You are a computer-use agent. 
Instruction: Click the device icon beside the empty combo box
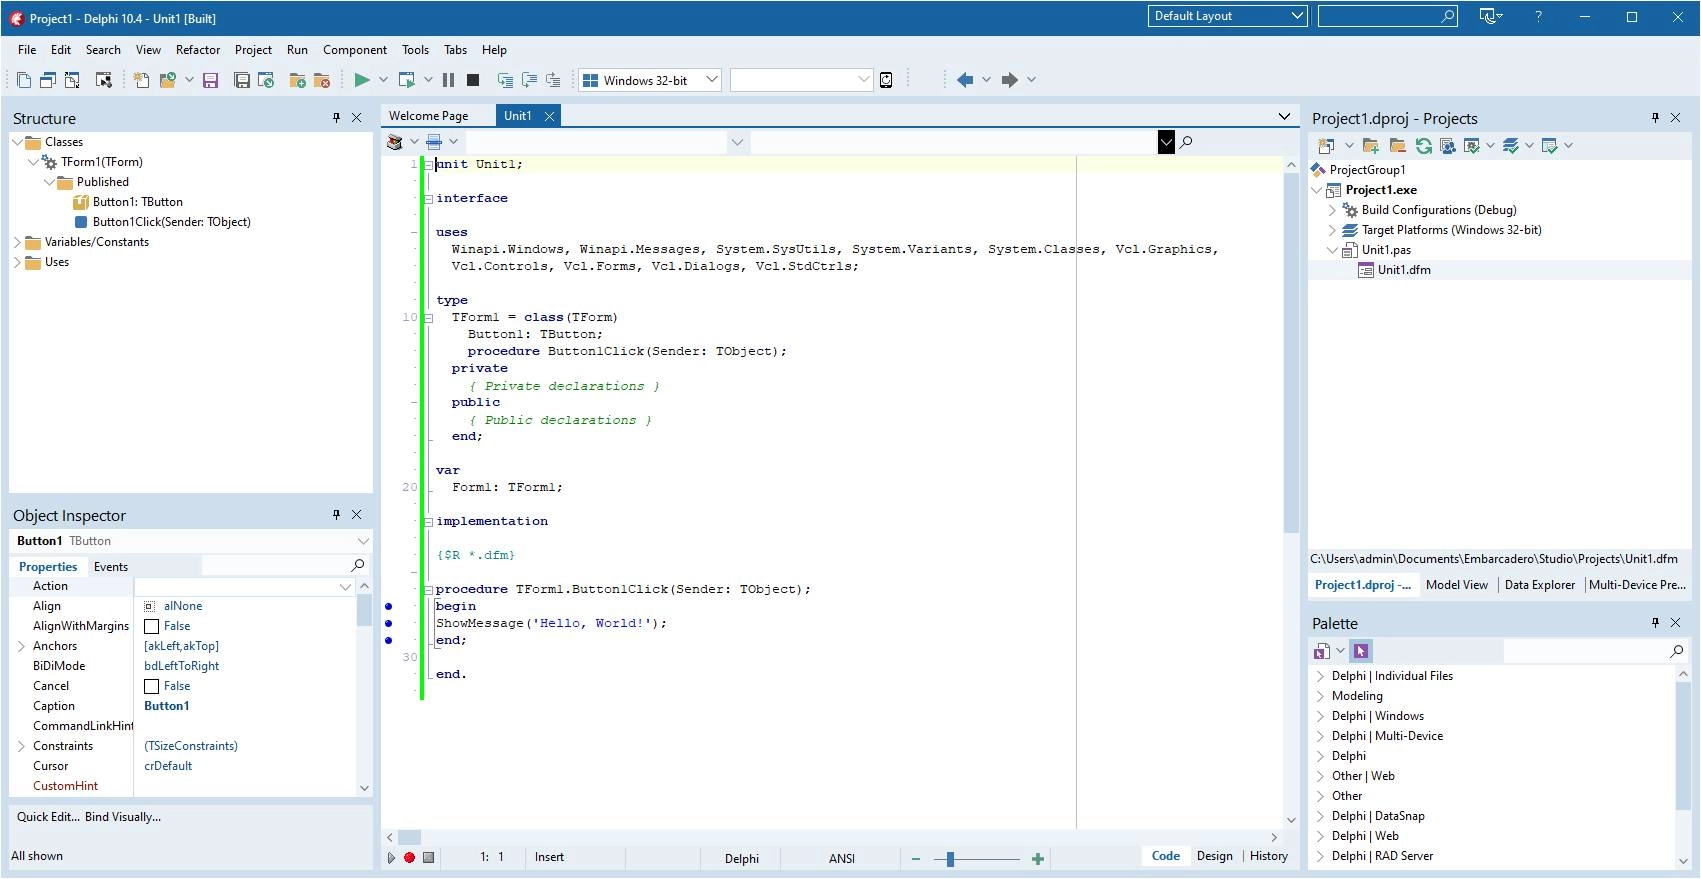pyautogui.click(x=886, y=80)
